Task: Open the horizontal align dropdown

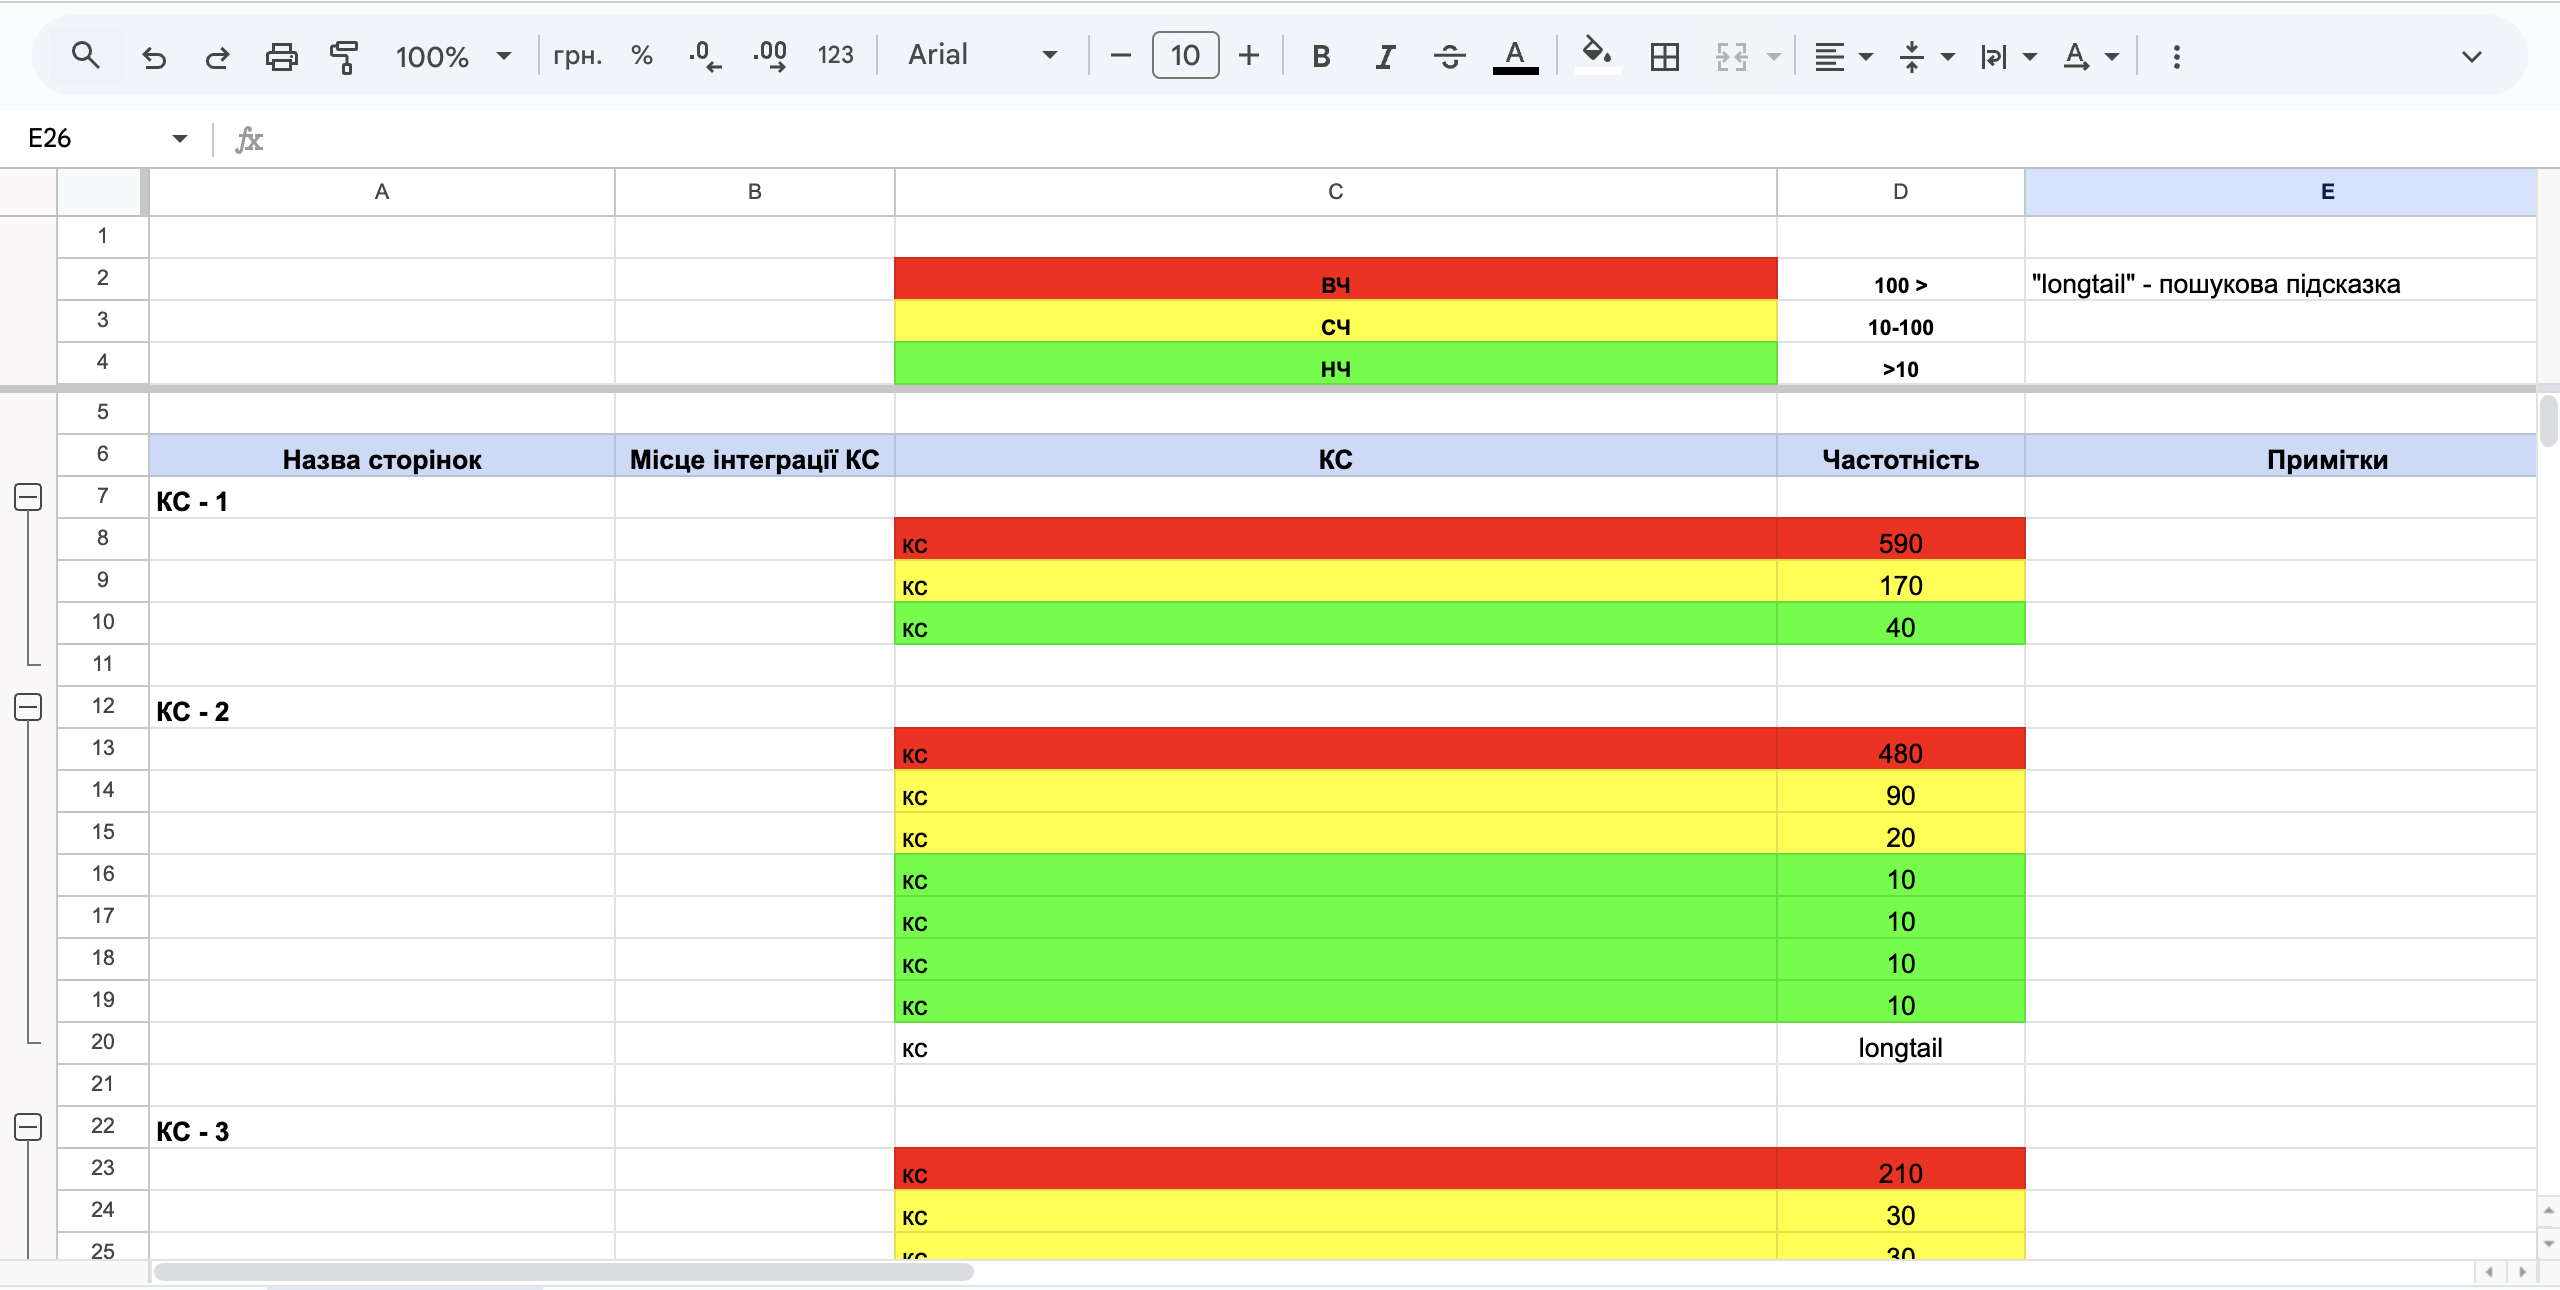Action: pos(1843,56)
